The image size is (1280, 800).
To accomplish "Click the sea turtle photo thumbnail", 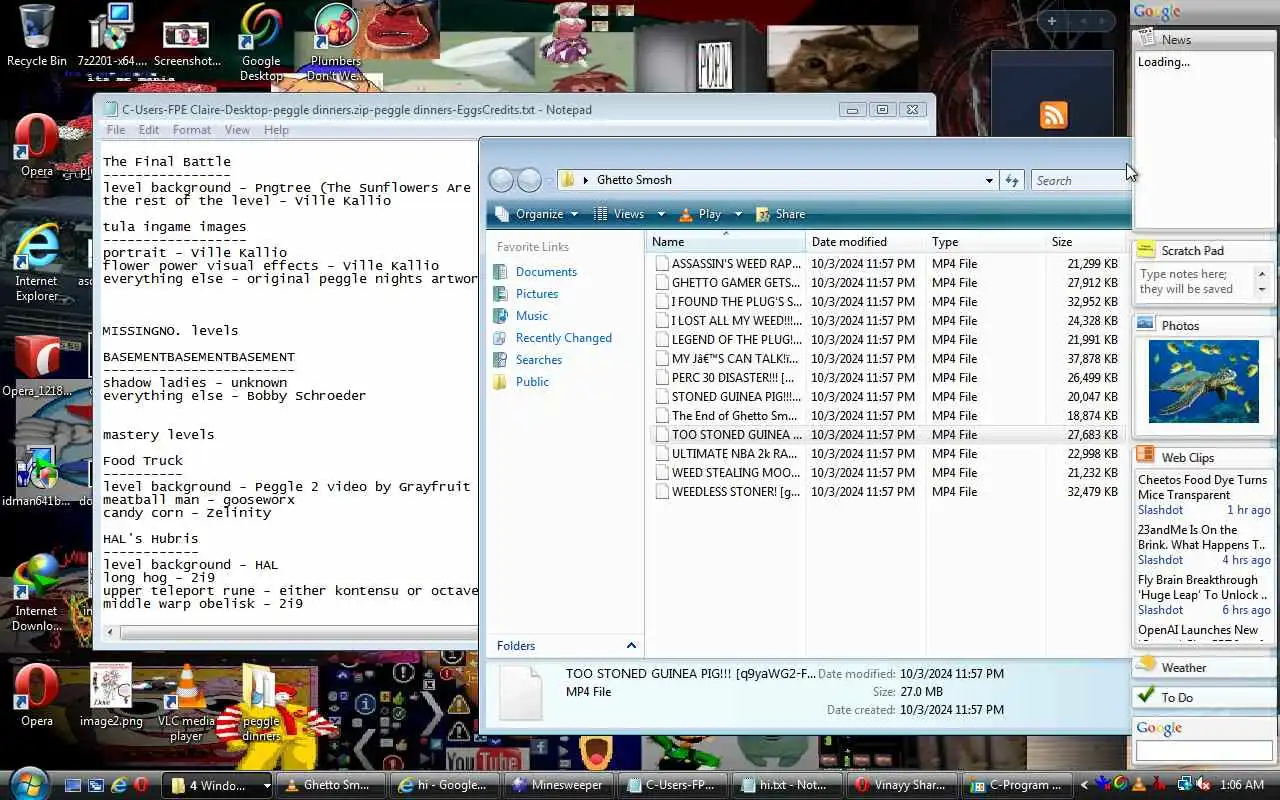I will pos(1203,381).
